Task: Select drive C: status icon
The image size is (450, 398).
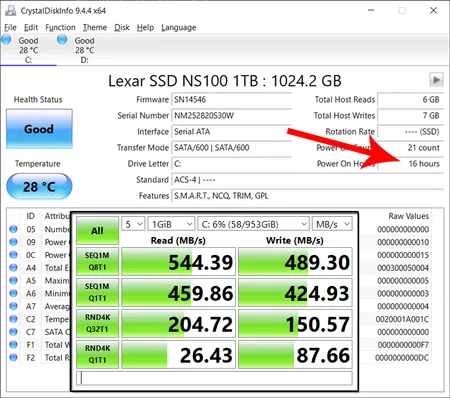Action: pos(6,40)
